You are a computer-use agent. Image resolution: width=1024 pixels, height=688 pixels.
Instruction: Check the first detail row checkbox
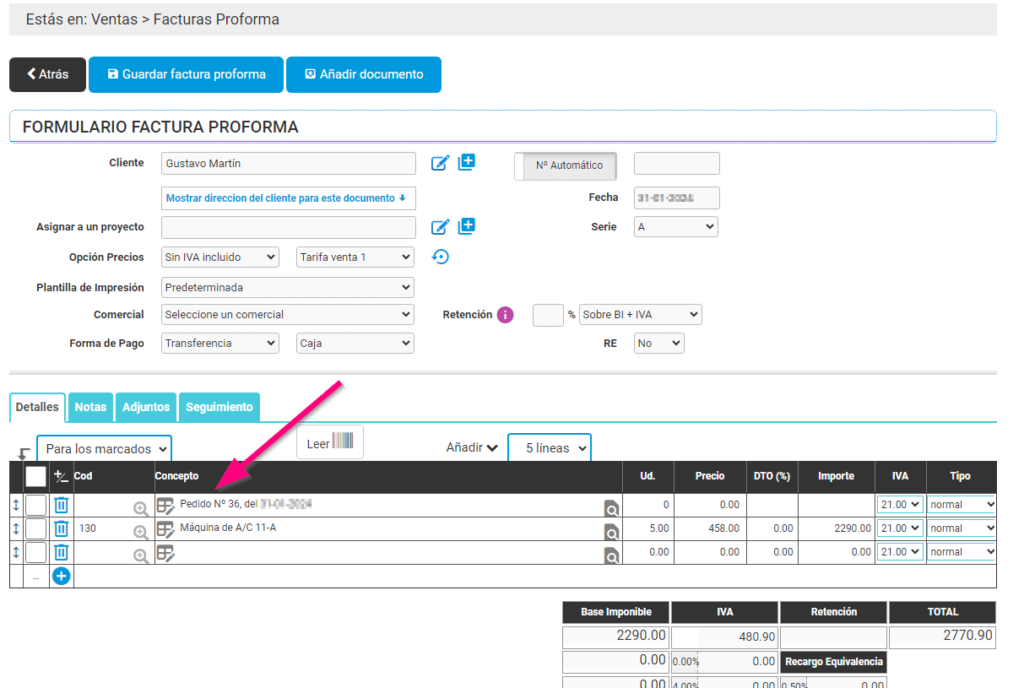[x=35, y=504]
